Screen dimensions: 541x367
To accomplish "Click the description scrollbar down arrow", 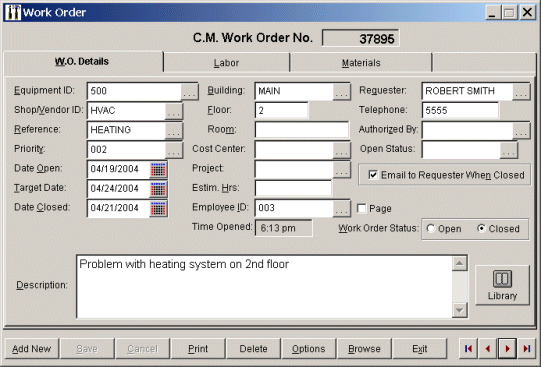I will pyautogui.click(x=460, y=310).
